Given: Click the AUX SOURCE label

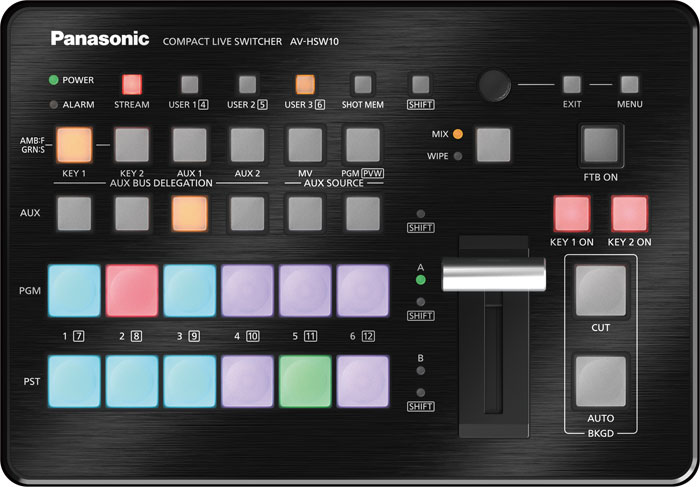Looking at the screenshot, I should (333, 183).
